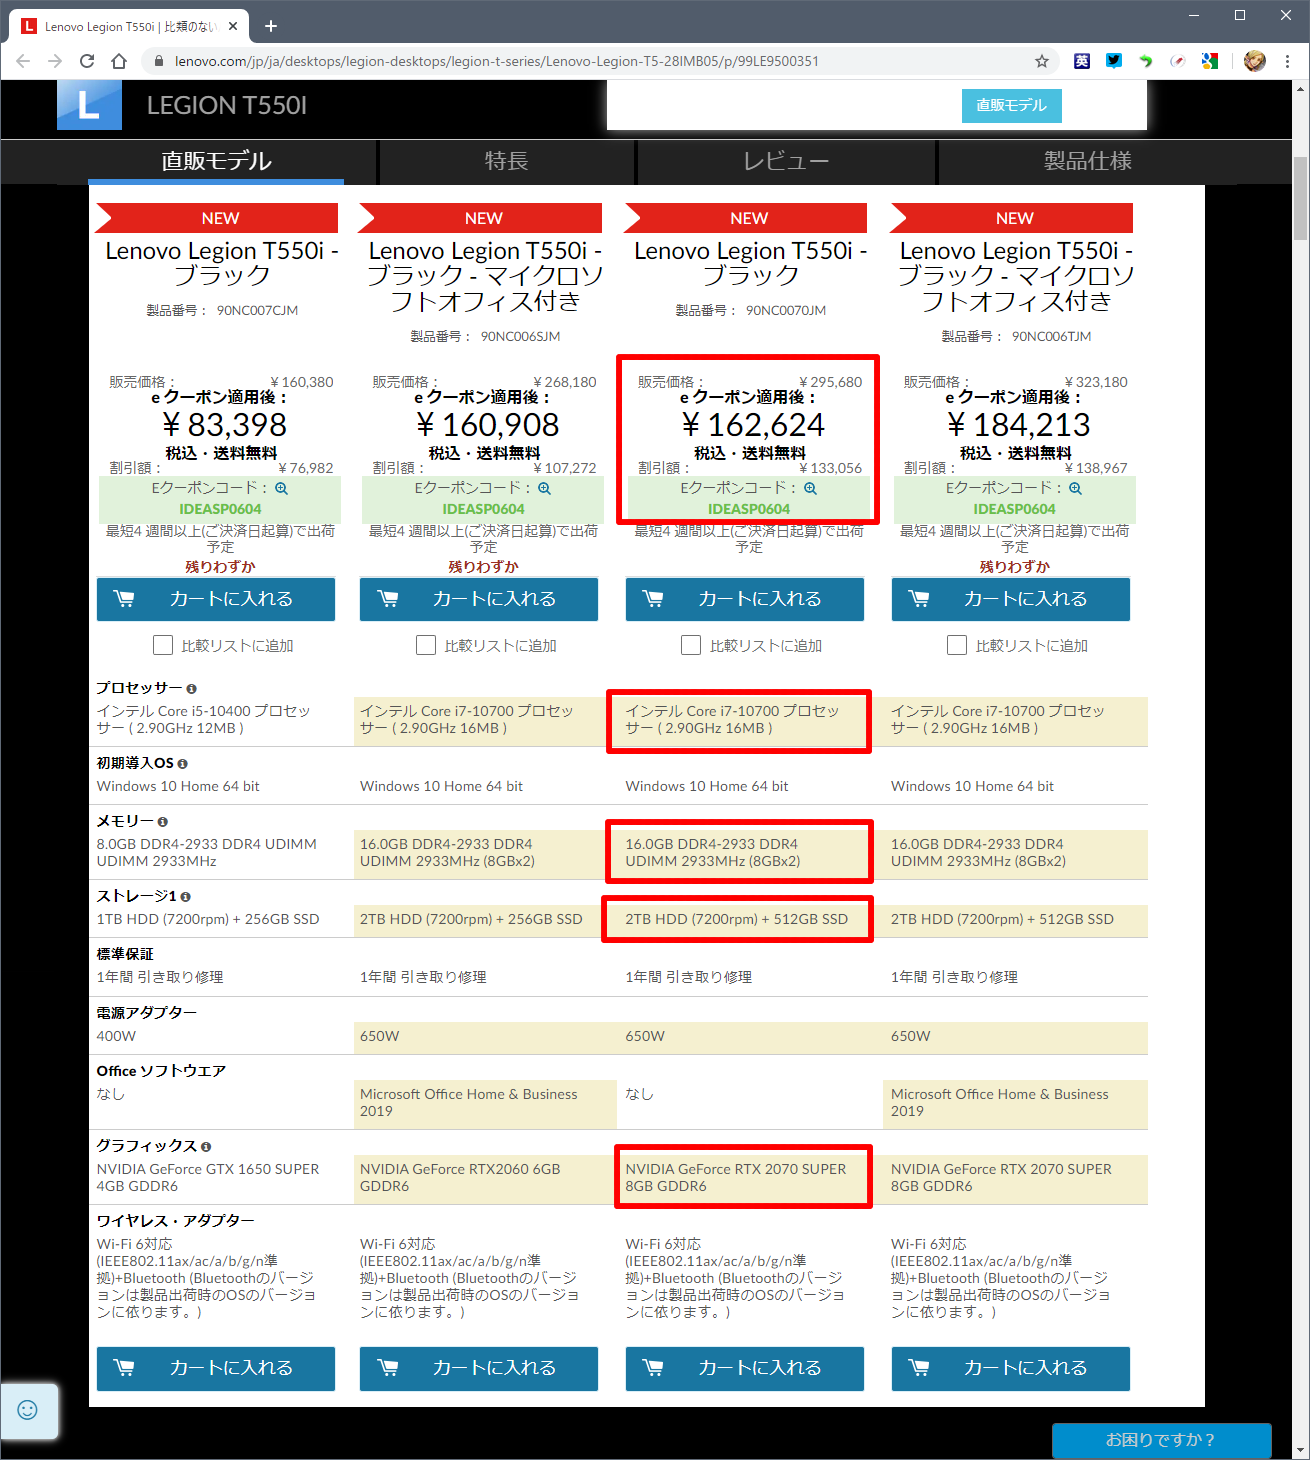The image size is (1310, 1460).
Task: Check 比較リストに追加 for model 90NC0070JM
Action: pyautogui.click(x=691, y=645)
